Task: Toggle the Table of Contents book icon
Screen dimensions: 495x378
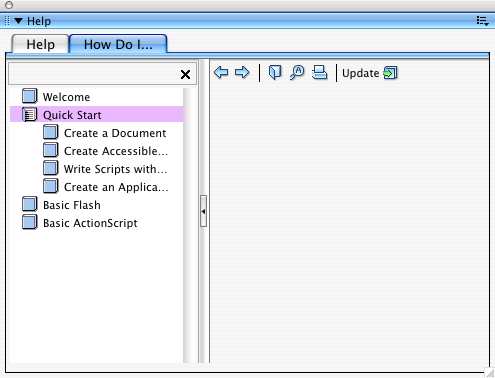Action: (275, 72)
